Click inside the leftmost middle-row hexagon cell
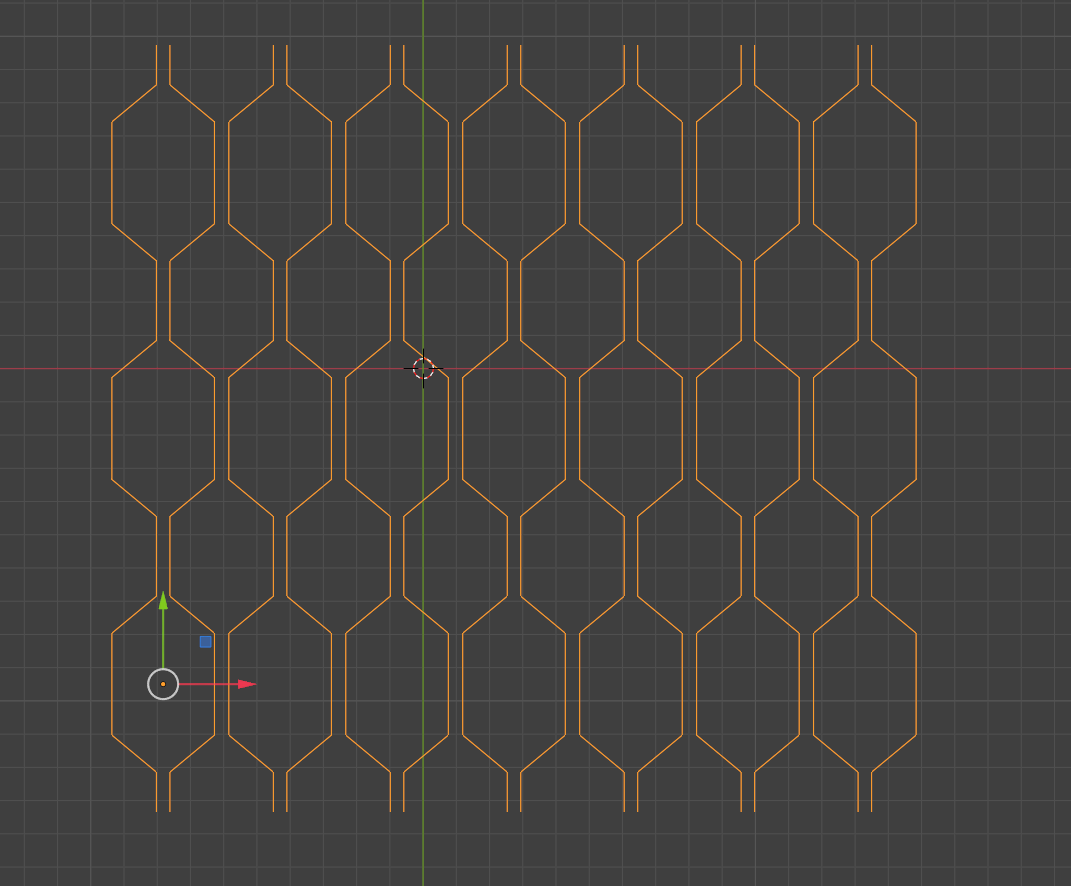 tap(163, 428)
